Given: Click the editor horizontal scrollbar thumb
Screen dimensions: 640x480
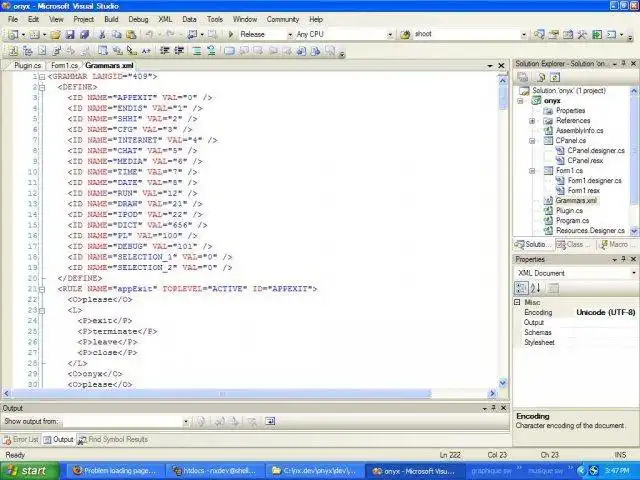Looking at the screenshot, I should click(221, 394).
